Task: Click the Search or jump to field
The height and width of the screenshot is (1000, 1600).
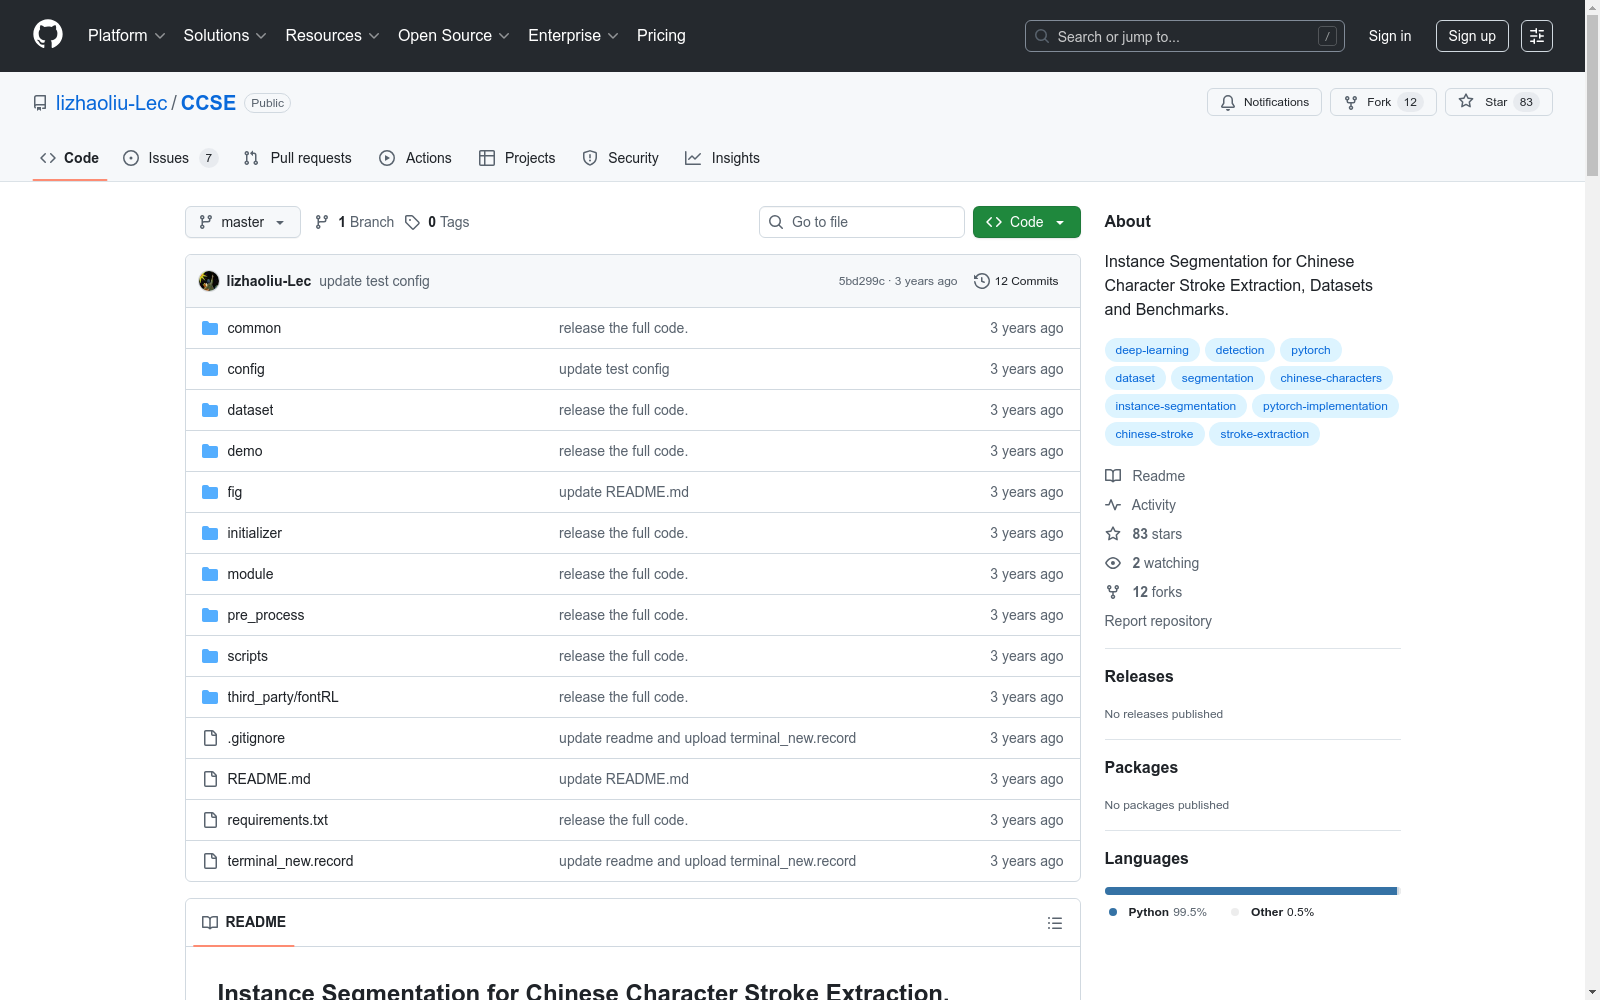Action: click(x=1185, y=36)
